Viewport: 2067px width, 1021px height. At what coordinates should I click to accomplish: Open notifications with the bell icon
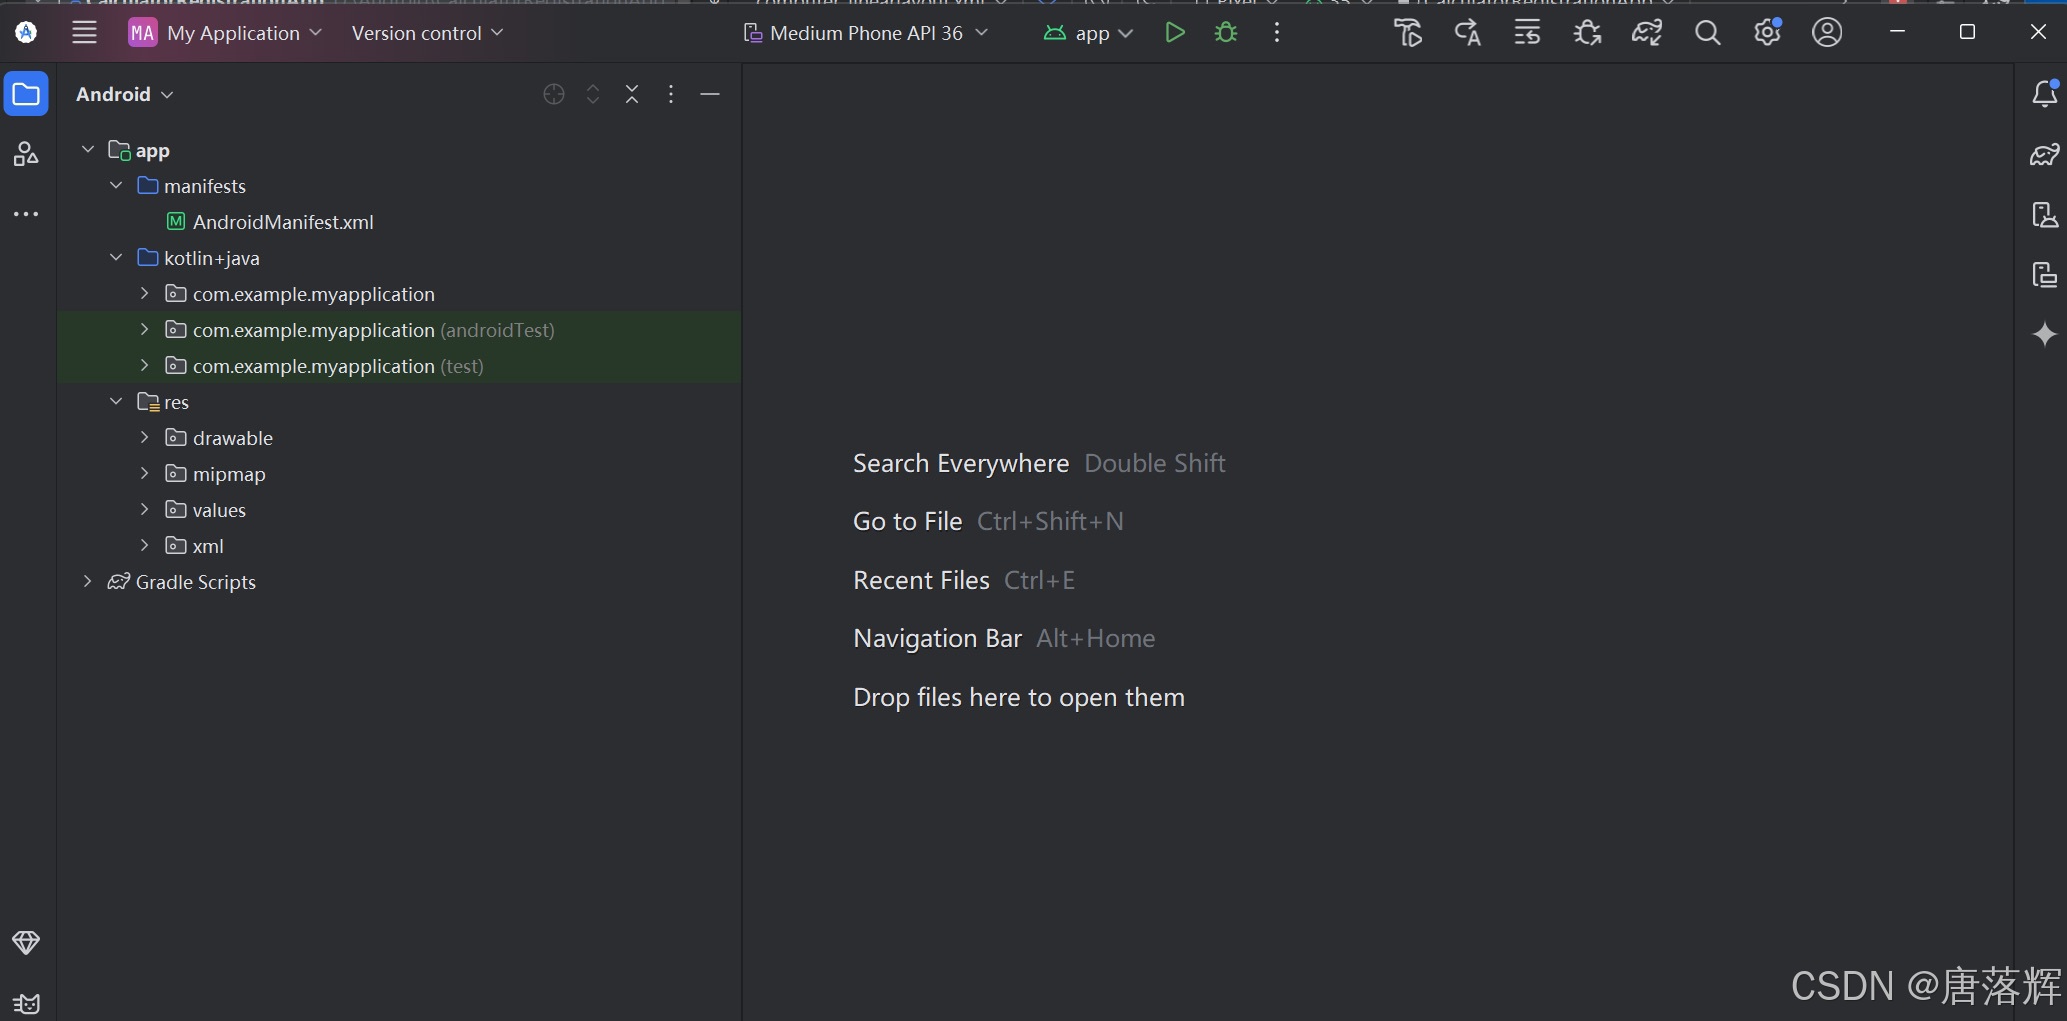click(2045, 94)
